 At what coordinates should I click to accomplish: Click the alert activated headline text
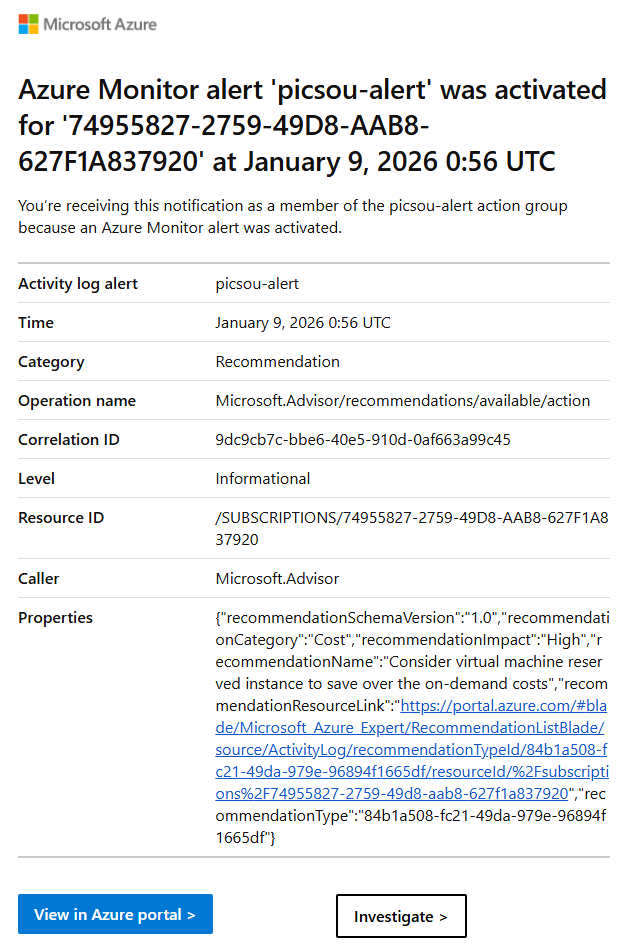tap(312, 125)
